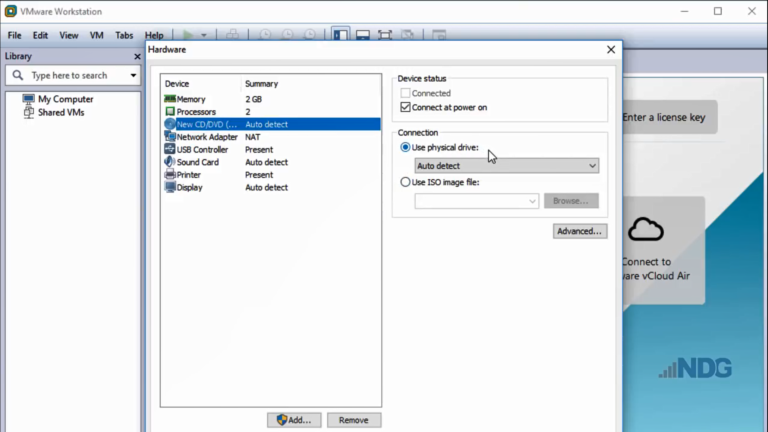Click the magnifier icon in Library search
This screenshot has width=768, height=432.
pos(18,75)
